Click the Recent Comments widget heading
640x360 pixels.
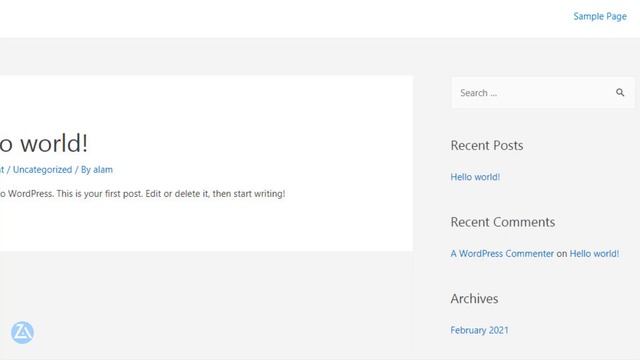tap(502, 222)
